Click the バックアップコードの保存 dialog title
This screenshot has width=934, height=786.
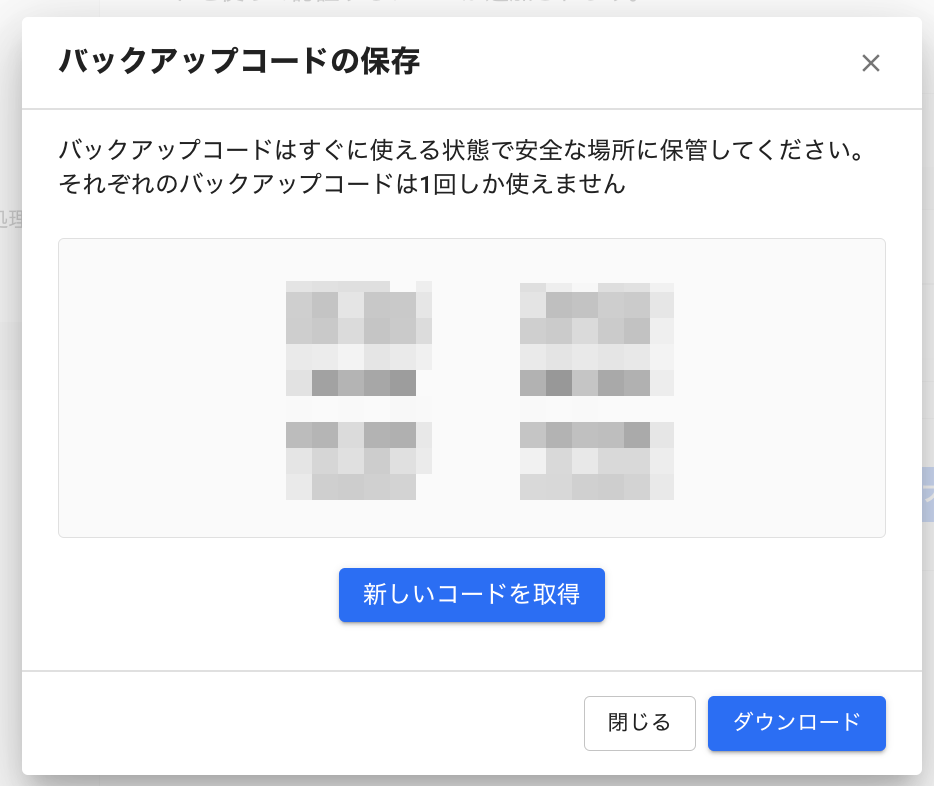click(238, 62)
